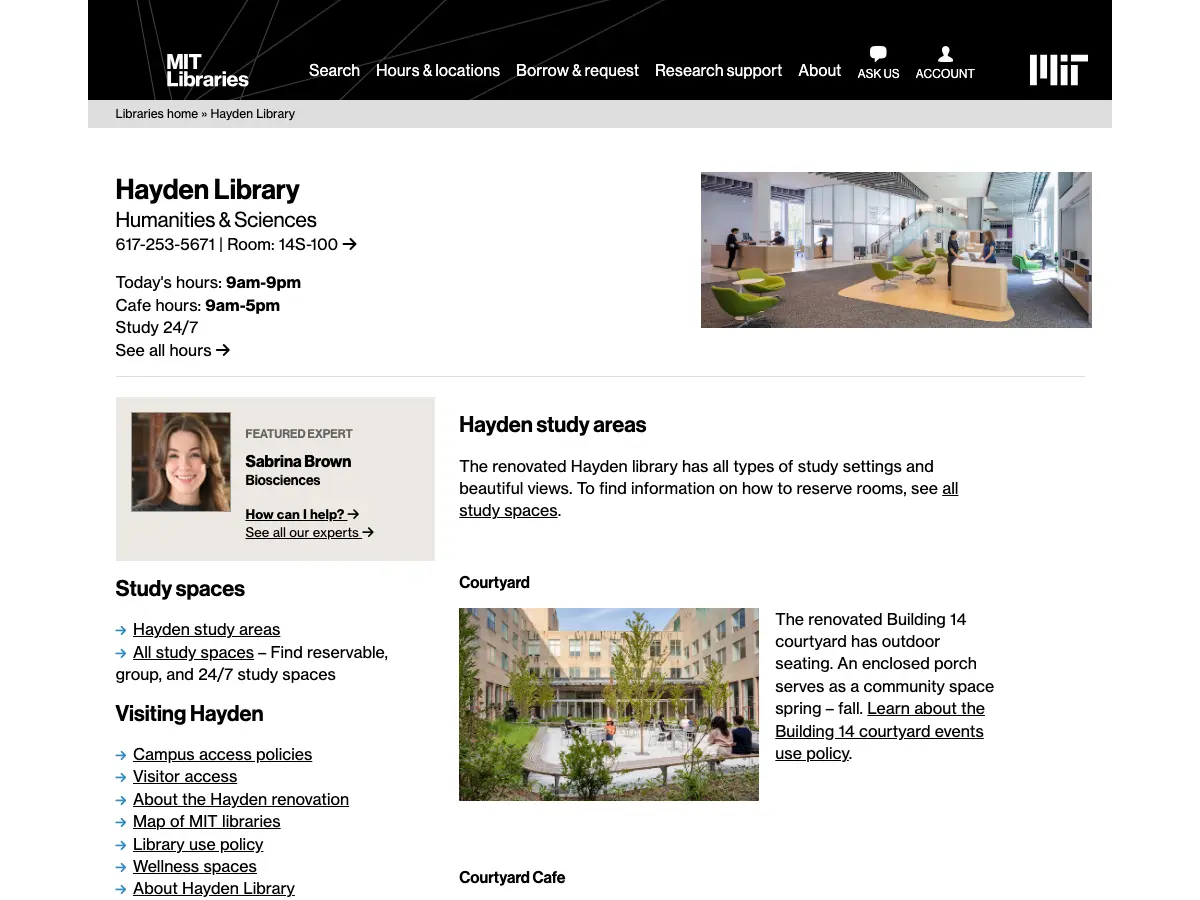This screenshot has width=1200, height=900.
Task: Go to Hayden study areas sidebar link
Action: [206, 629]
